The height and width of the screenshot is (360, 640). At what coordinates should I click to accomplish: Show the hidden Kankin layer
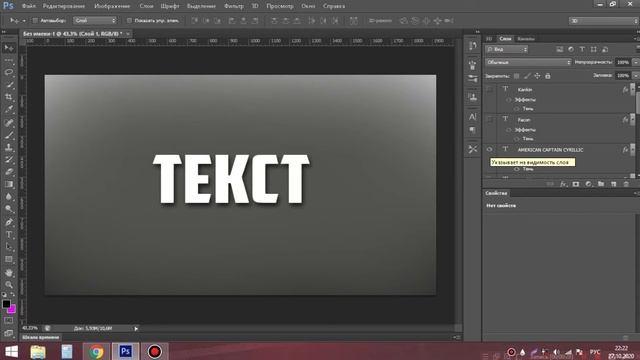point(490,89)
